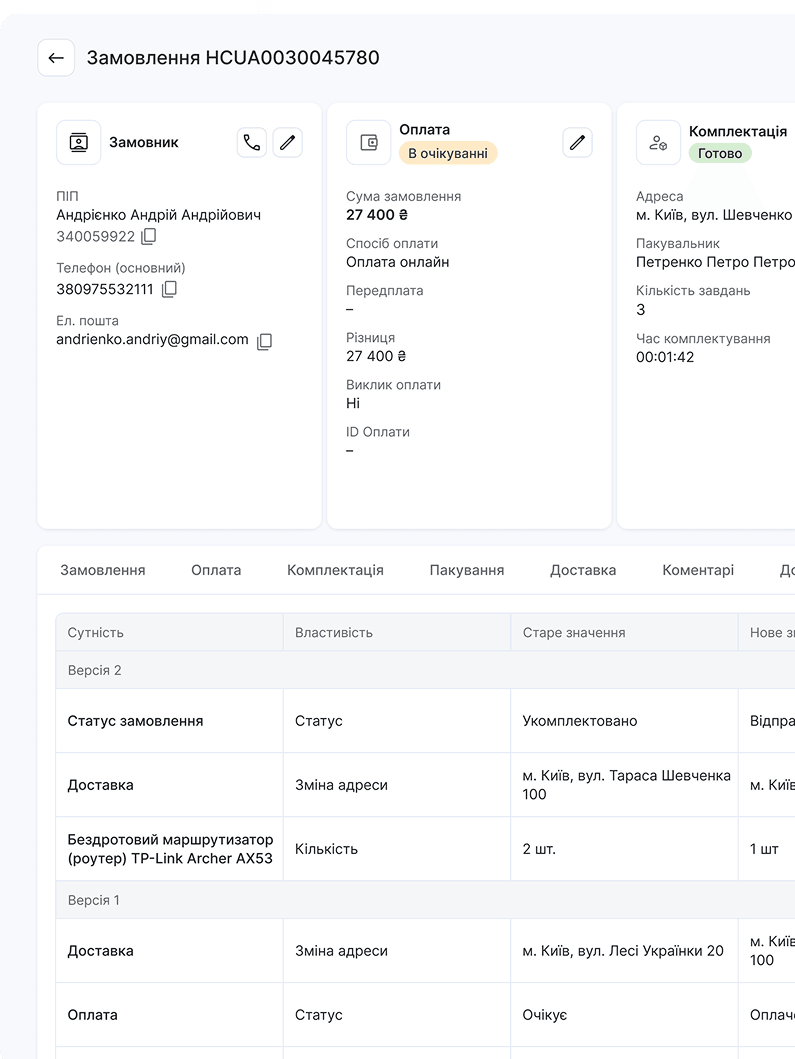The height and width of the screenshot is (1059, 795).
Task: Click the customer name Андрієнко Андрій Андрійович
Action: pyautogui.click(x=159, y=215)
